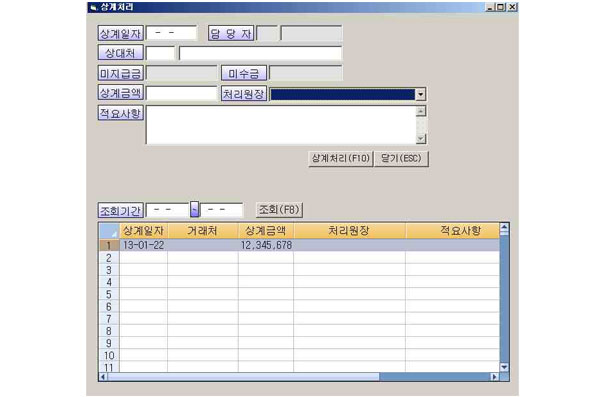Image resolution: width=600 pixels, height=397 pixels.
Task: Select row header 8 in grid
Action: tap(109, 331)
